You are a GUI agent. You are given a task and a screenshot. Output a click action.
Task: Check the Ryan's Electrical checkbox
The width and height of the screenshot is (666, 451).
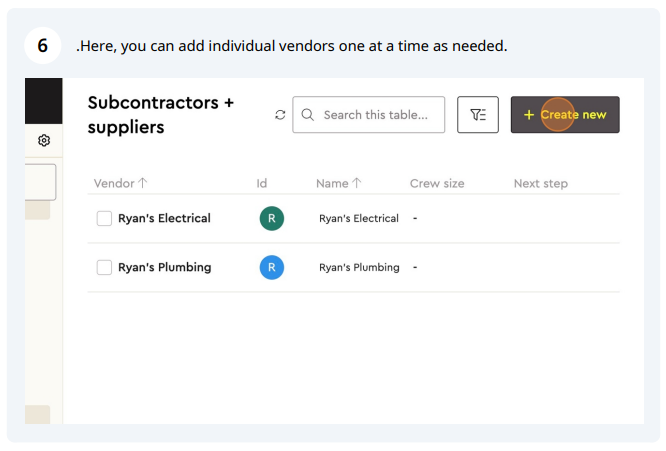pos(104,218)
